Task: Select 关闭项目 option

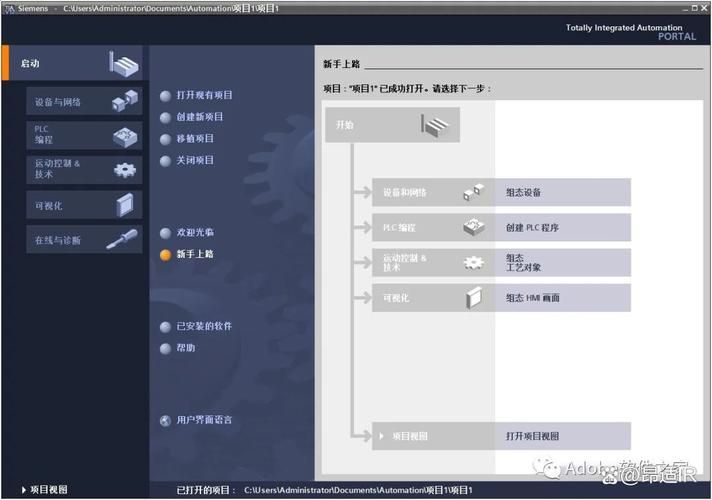Action: (187, 161)
